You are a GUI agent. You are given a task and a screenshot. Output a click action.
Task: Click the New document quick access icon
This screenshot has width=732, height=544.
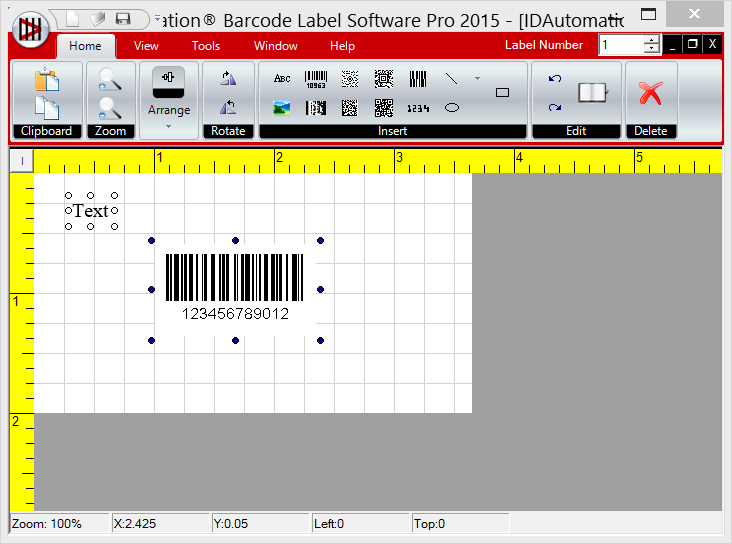72,19
